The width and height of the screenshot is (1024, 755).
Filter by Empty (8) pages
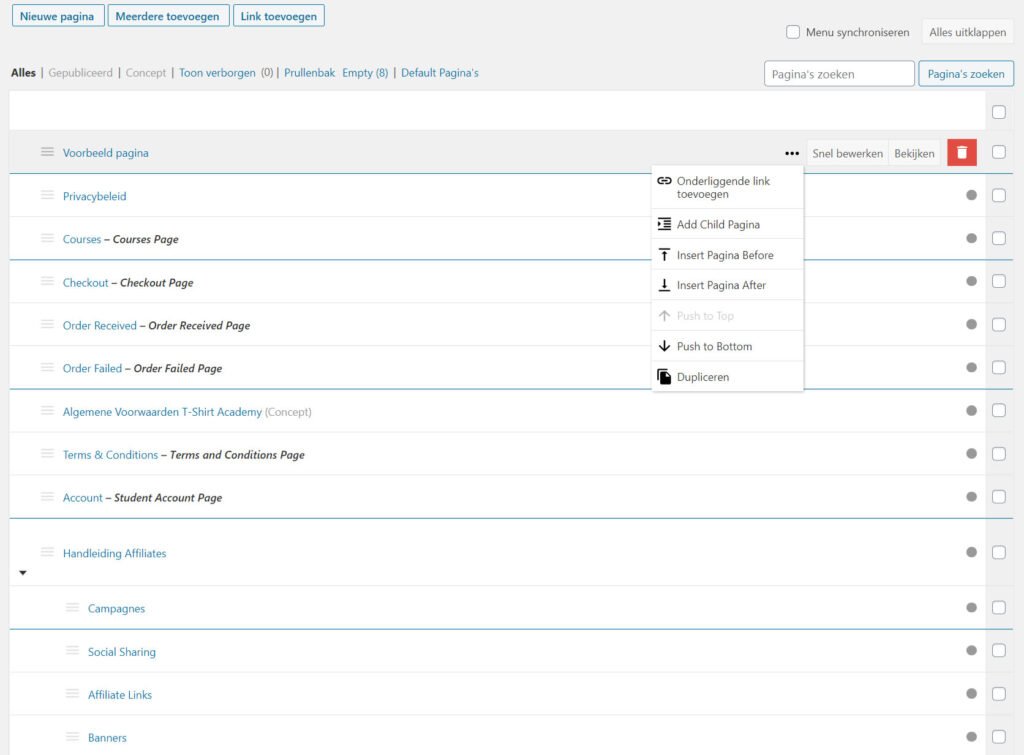click(365, 72)
